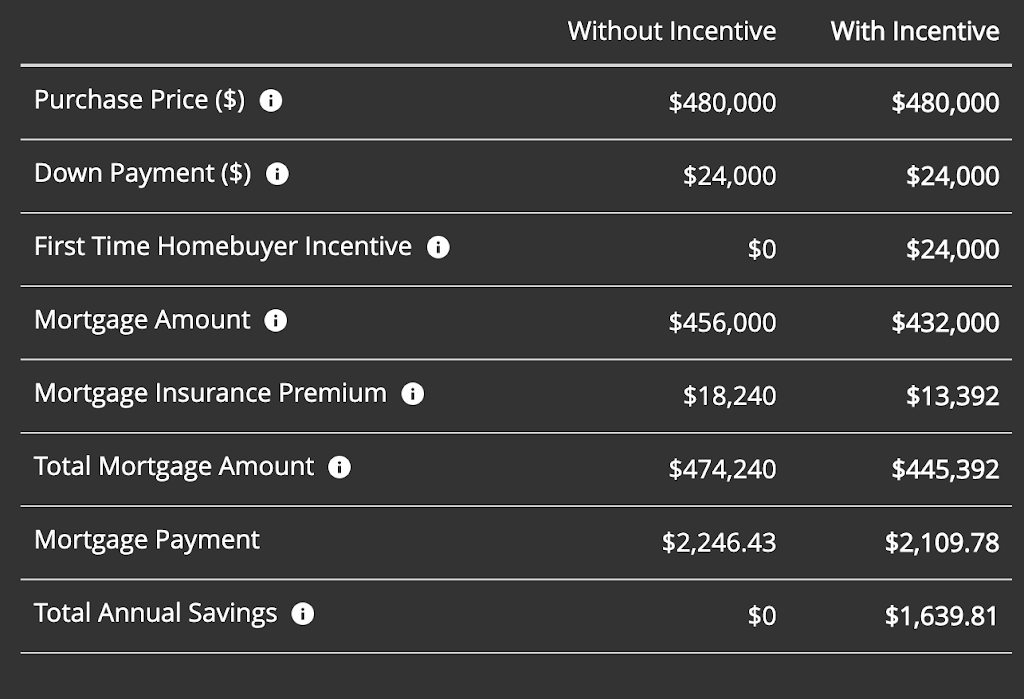The width and height of the screenshot is (1024, 699).
Task: Click the $456,000 mortgage amount value
Action: tap(722, 322)
